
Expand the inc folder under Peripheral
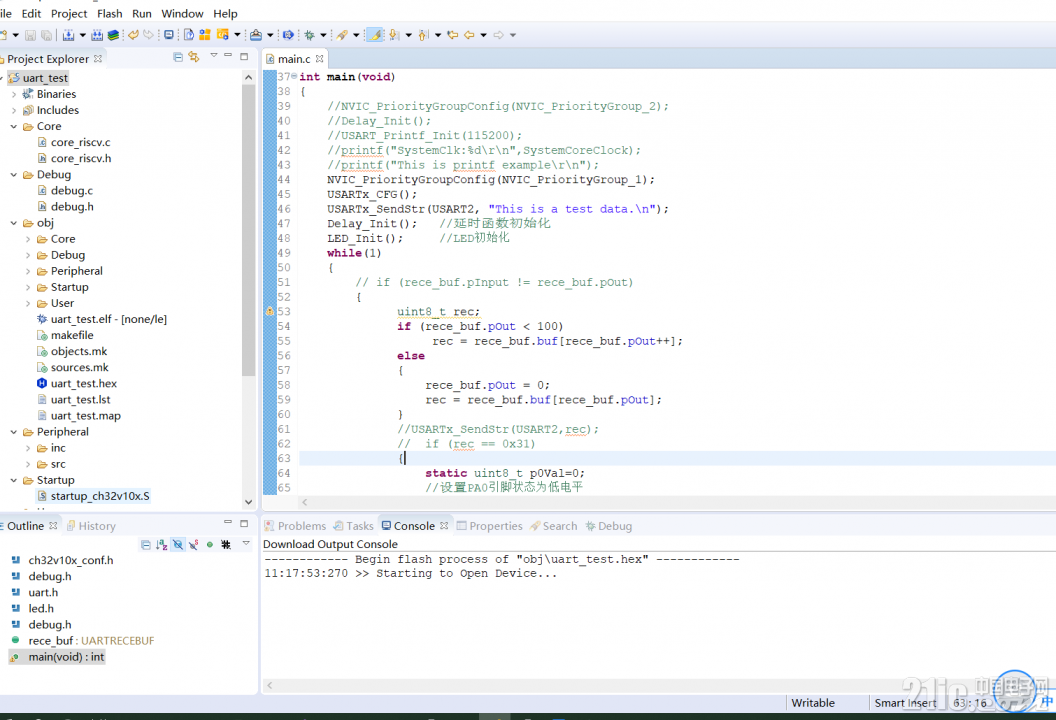pos(28,448)
